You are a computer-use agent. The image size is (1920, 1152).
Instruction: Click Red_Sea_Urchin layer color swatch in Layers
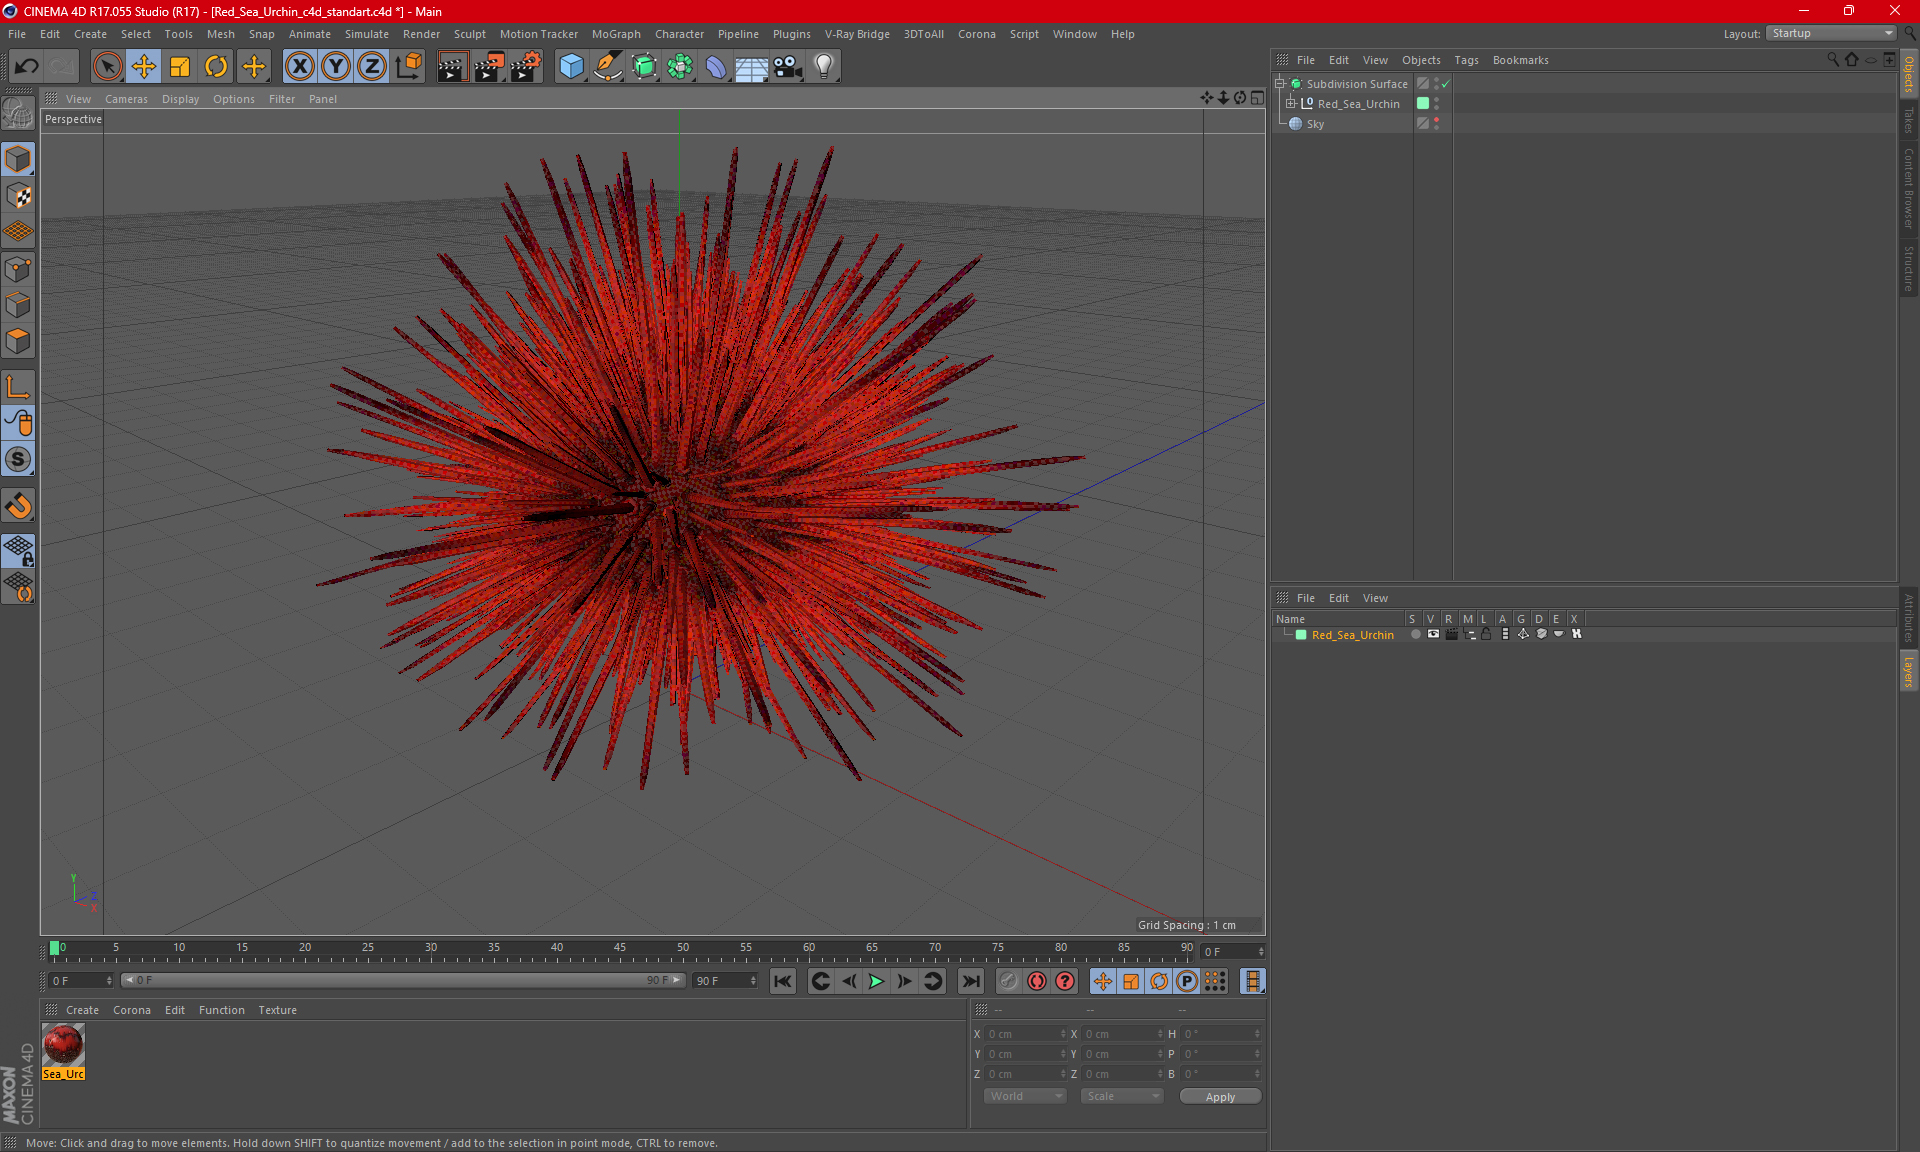1301,635
